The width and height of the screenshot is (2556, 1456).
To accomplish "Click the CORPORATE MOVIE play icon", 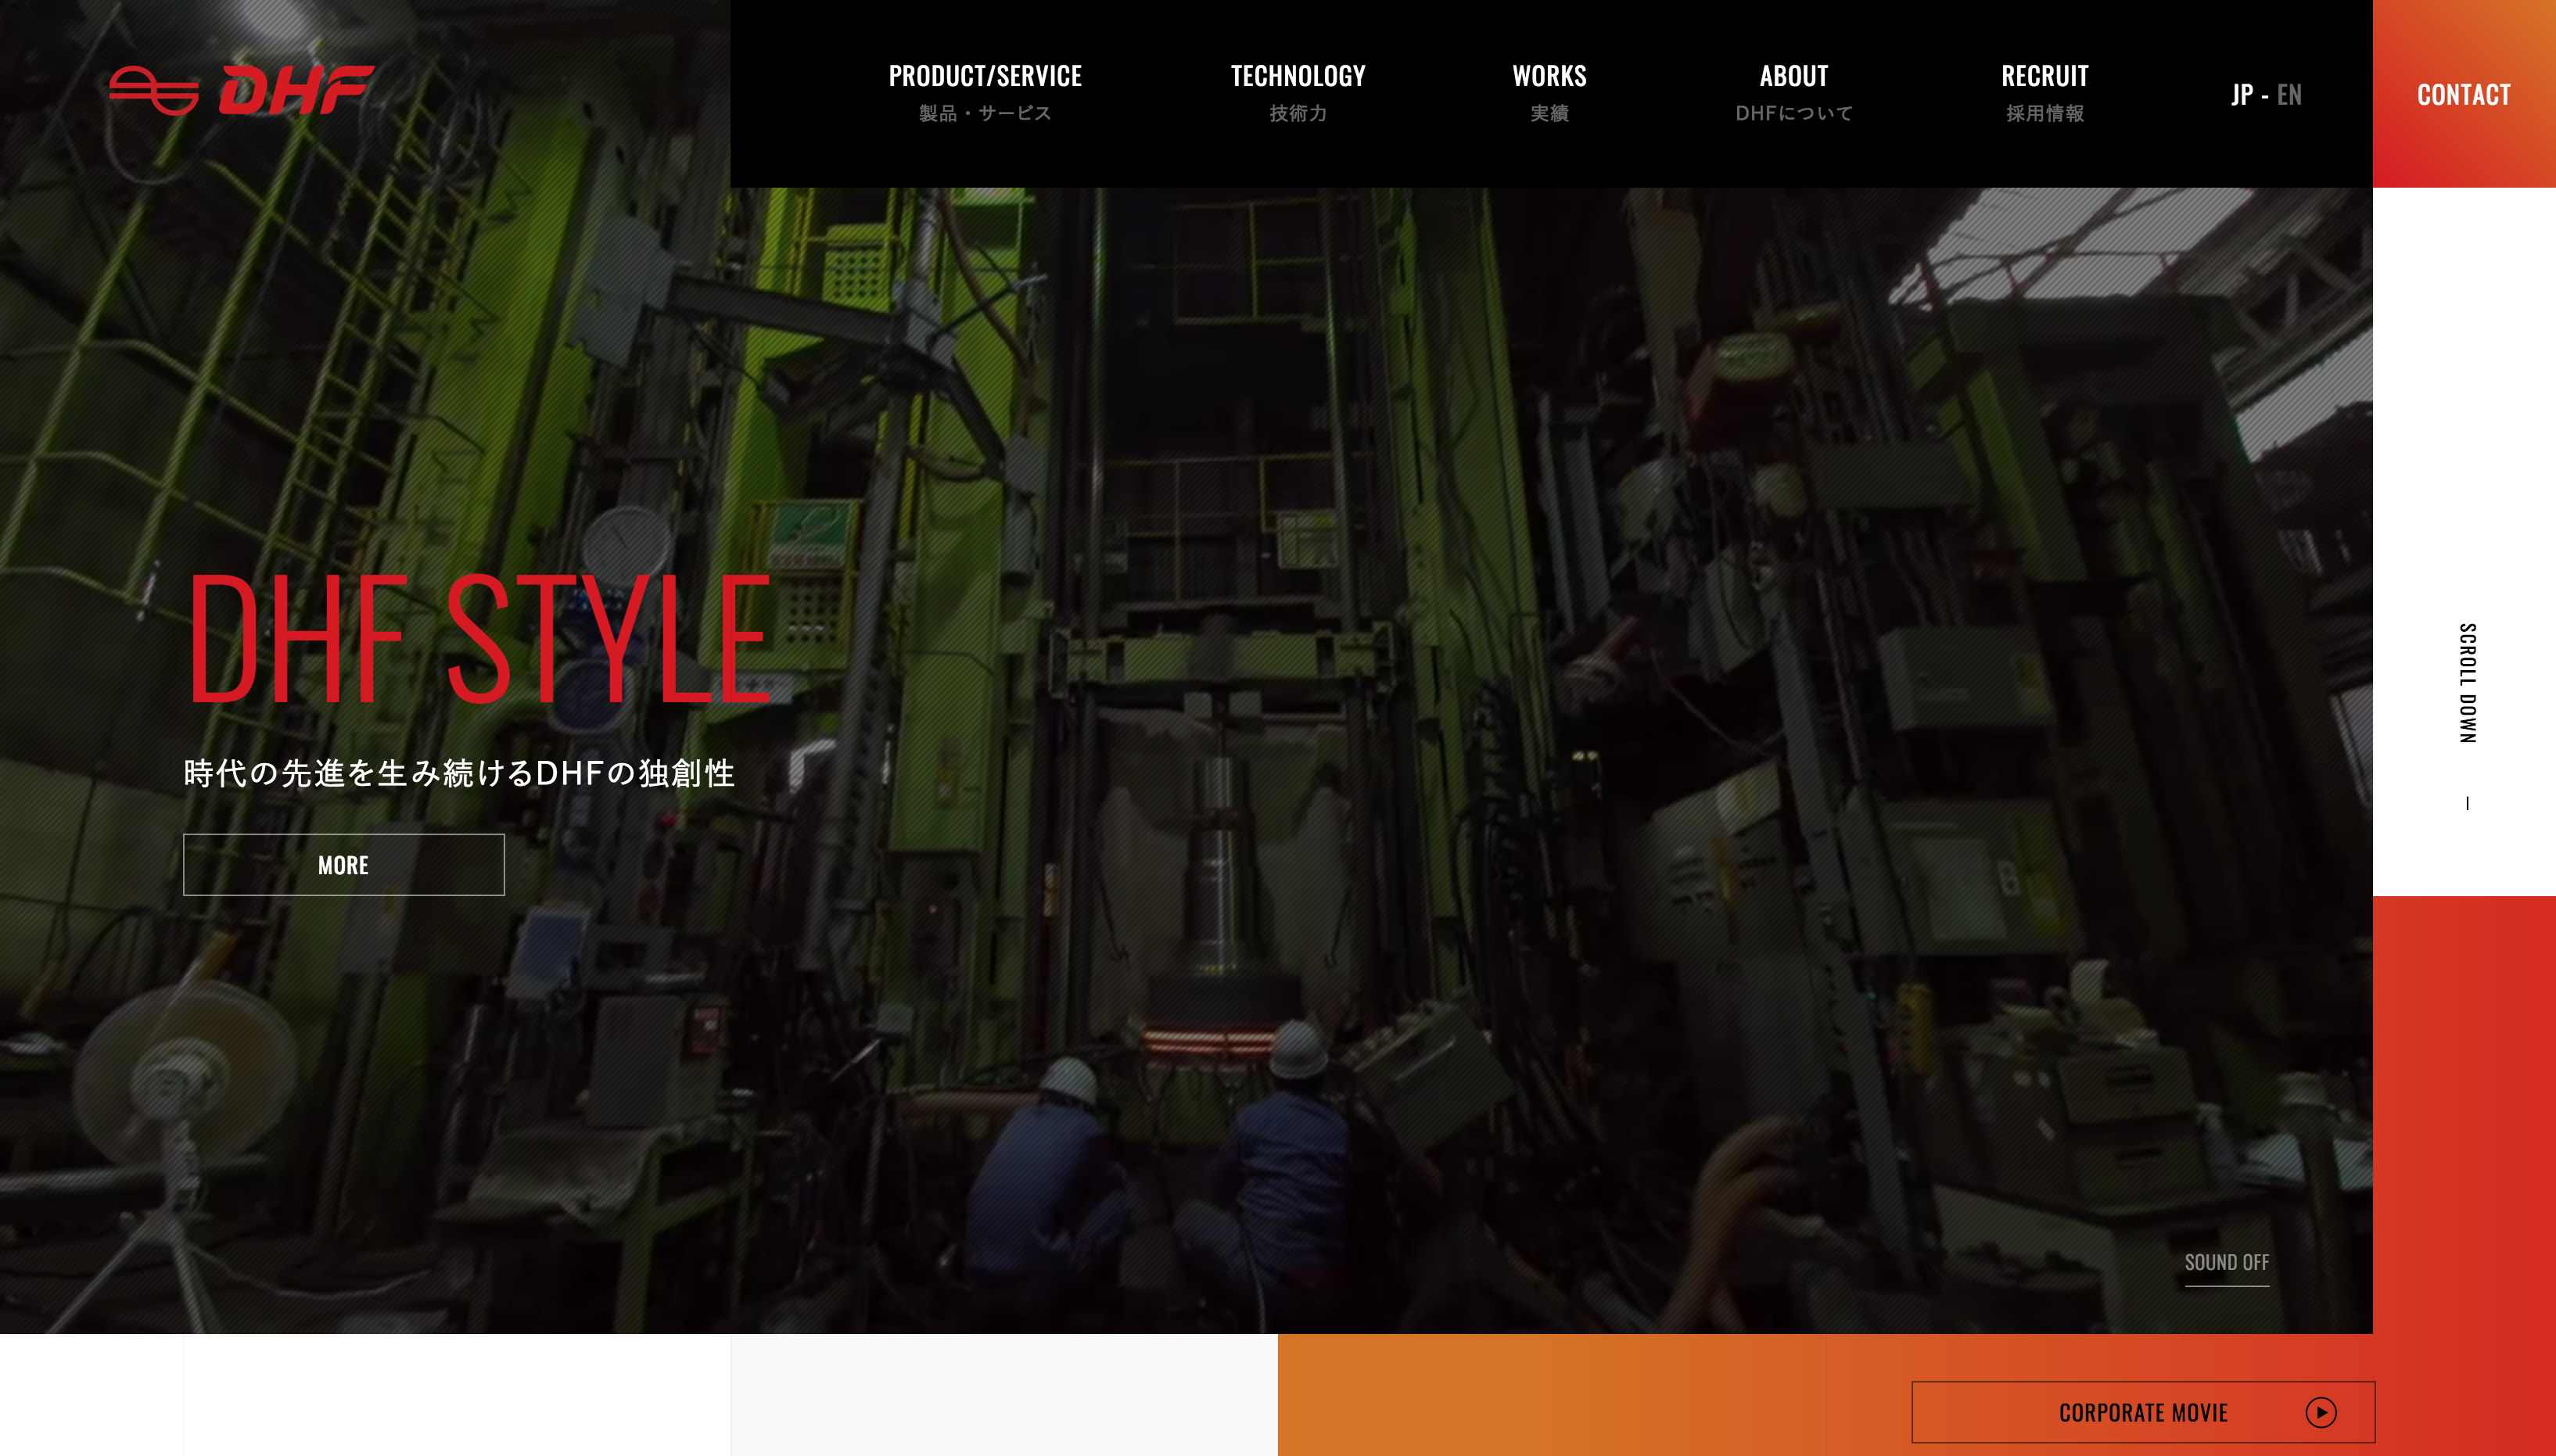I will [x=2321, y=1412].
